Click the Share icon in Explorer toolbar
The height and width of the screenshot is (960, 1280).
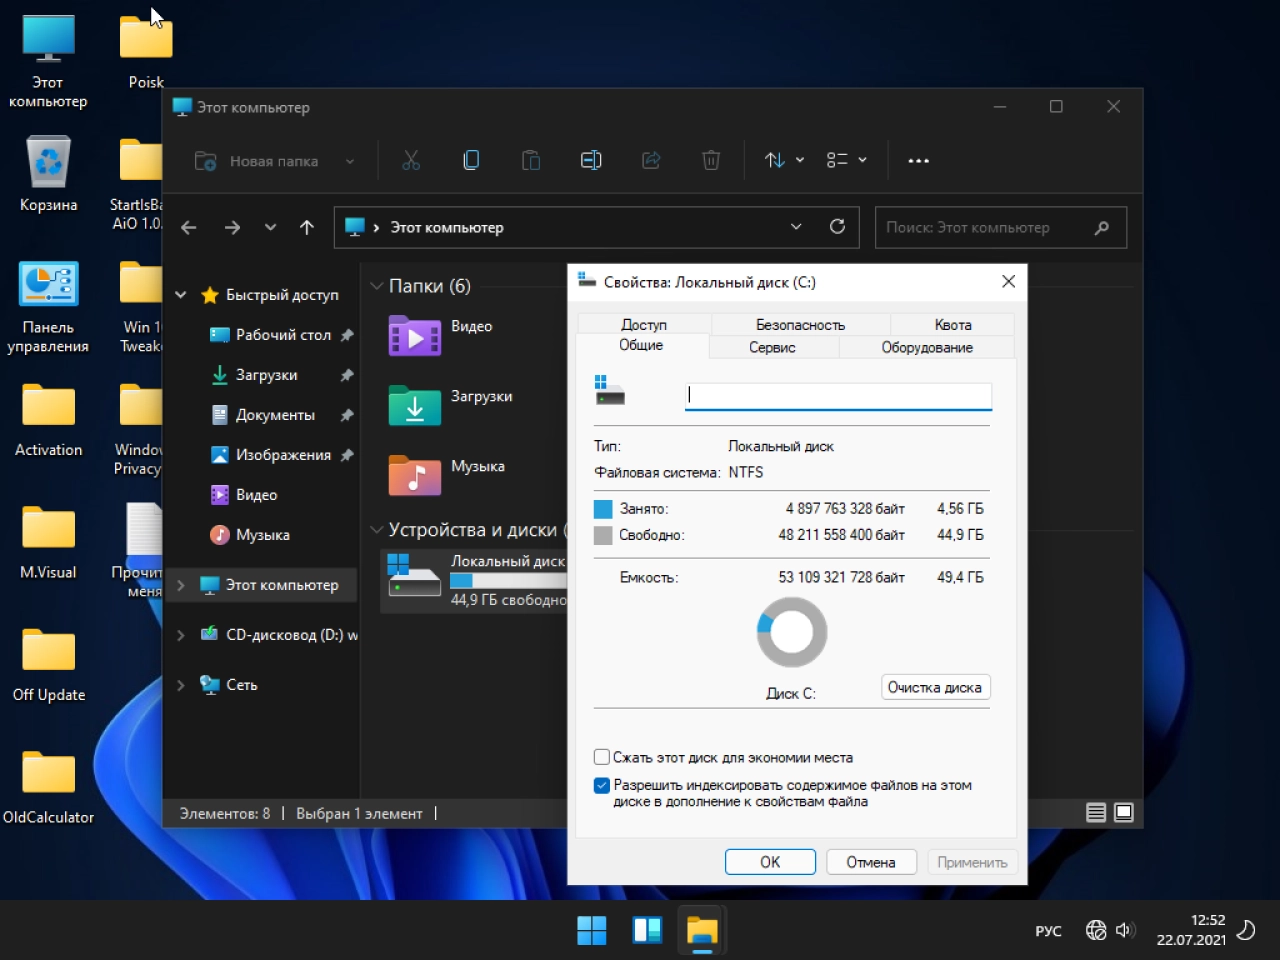(x=651, y=160)
